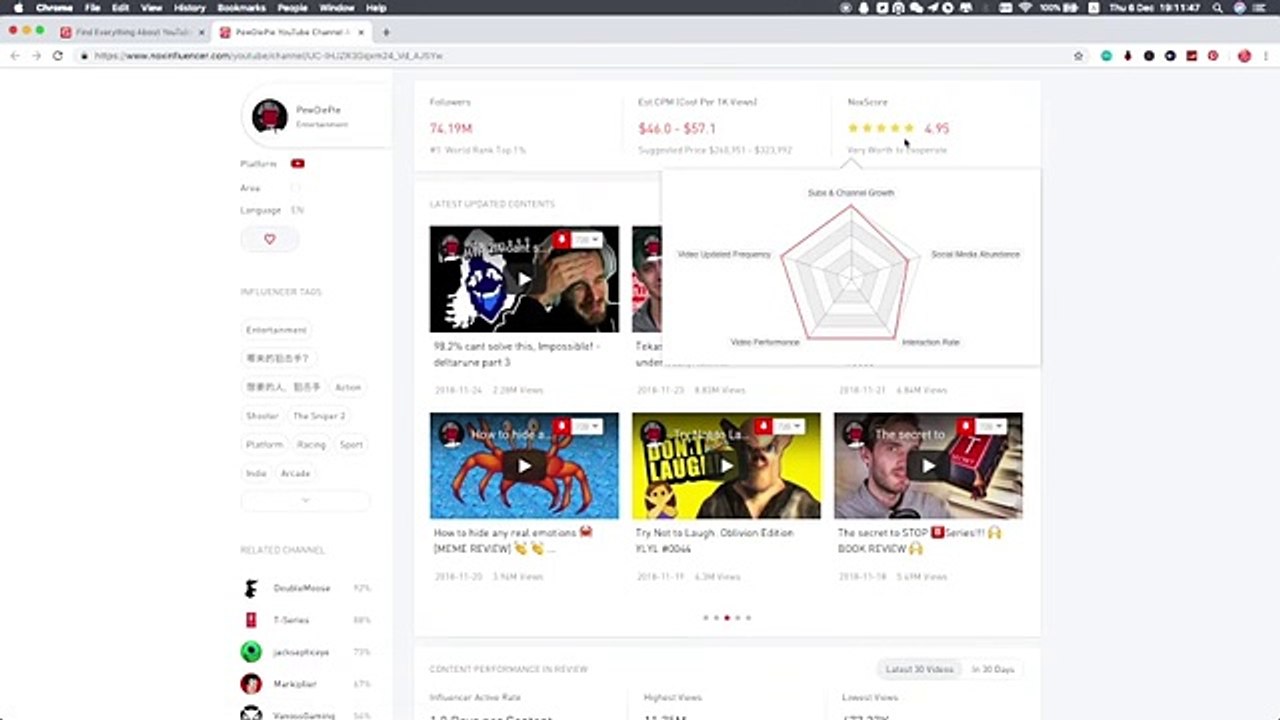The width and height of the screenshot is (1280, 720).
Task: Click red subscribe bell on crab thumbnail
Action: (561, 427)
